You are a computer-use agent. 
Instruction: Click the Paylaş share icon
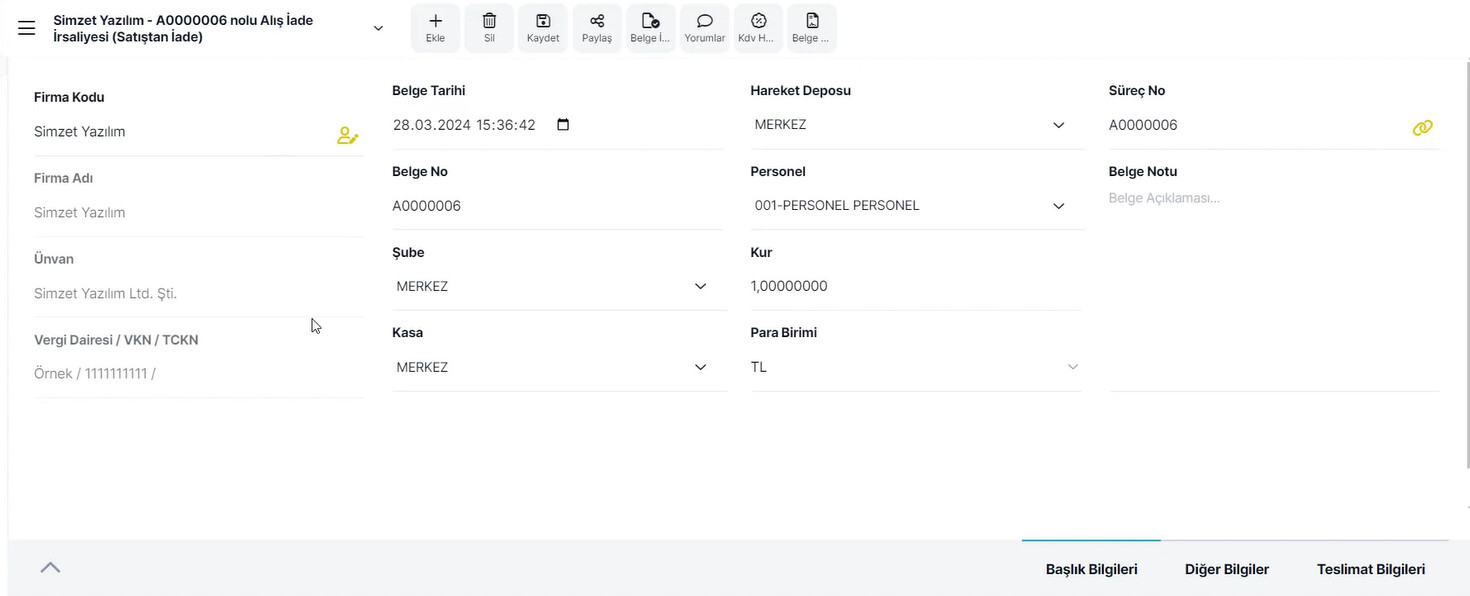597,21
